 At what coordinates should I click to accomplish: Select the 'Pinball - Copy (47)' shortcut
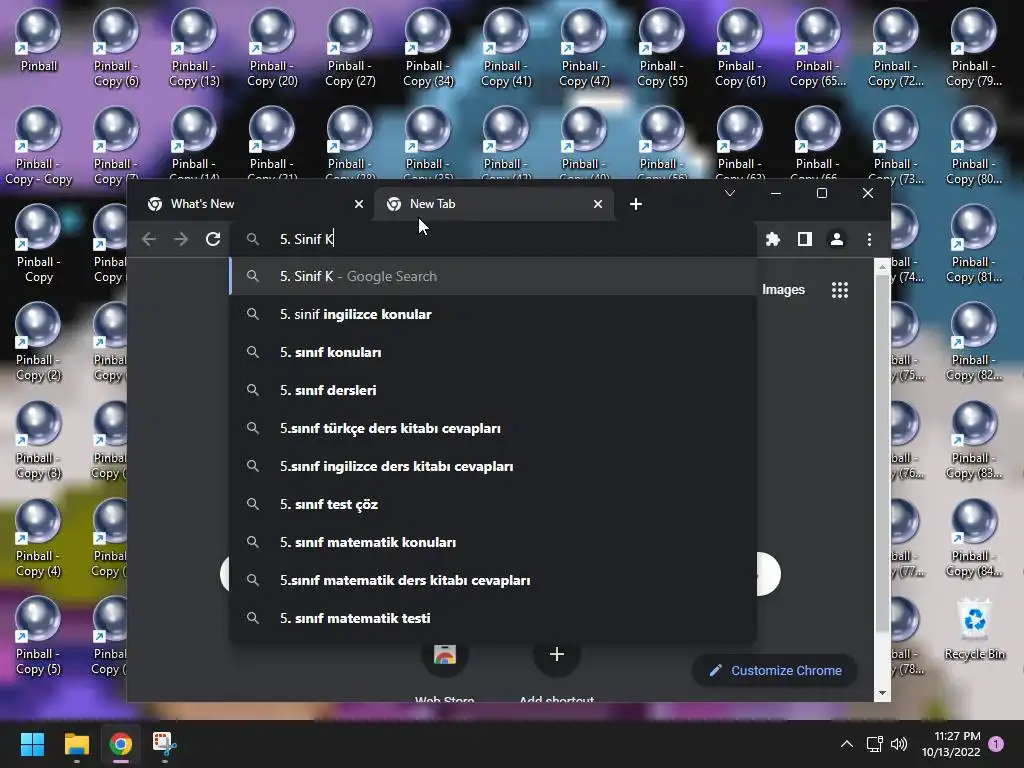coord(584,47)
